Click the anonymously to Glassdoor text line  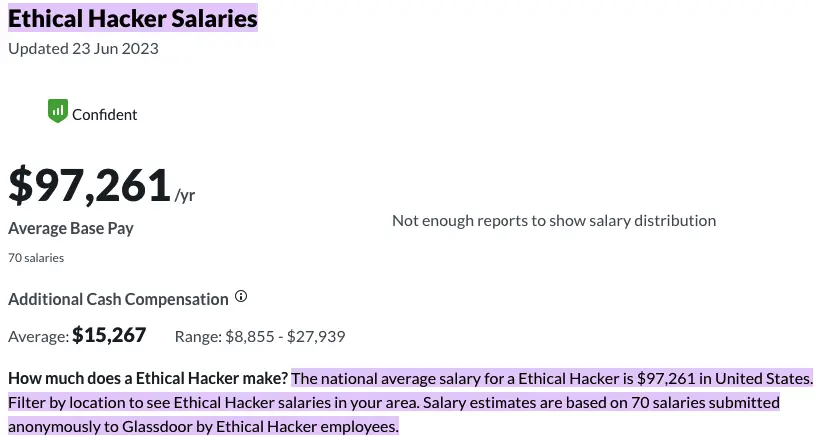coord(203,427)
